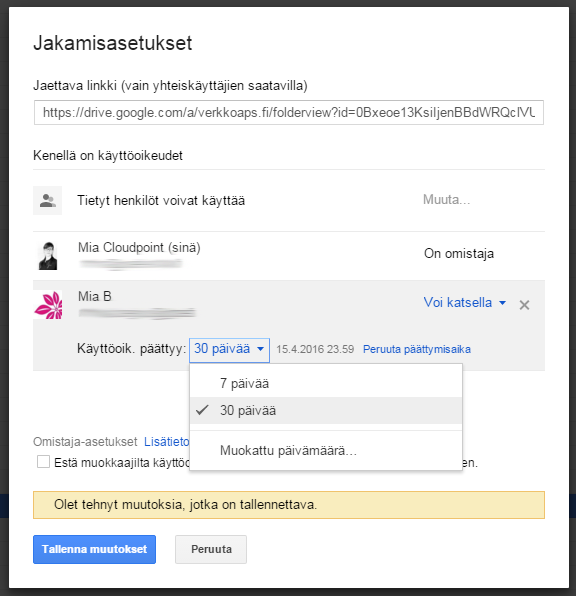Open the Lisätieto link
Image resolution: width=576 pixels, height=596 pixels.
click(x=167, y=442)
